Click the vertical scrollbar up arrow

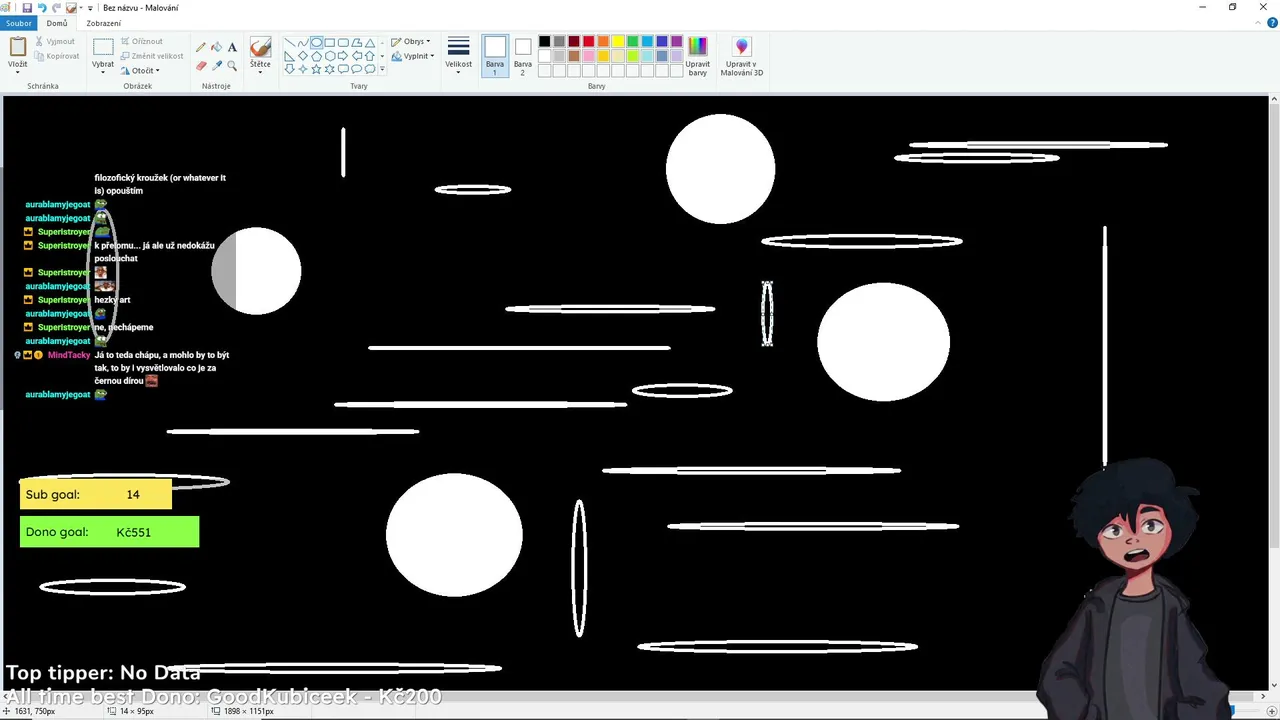(x=1274, y=100)
